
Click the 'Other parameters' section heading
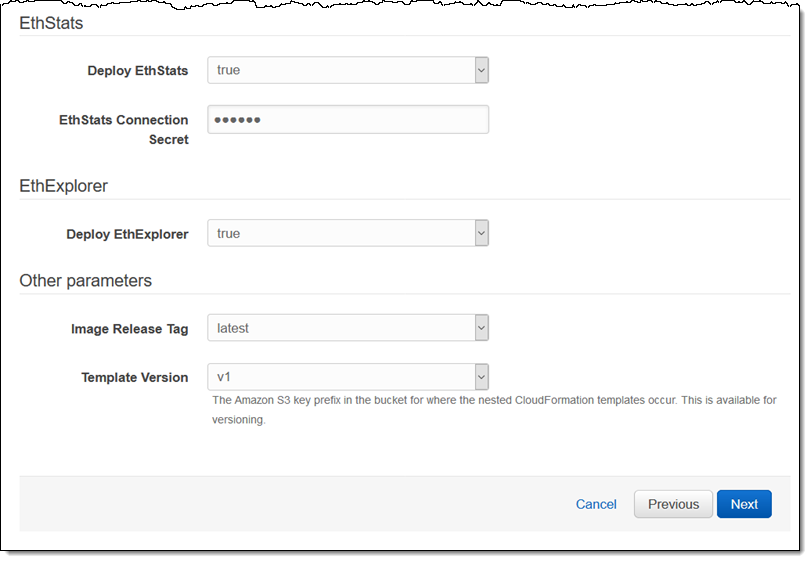point(85,281)
